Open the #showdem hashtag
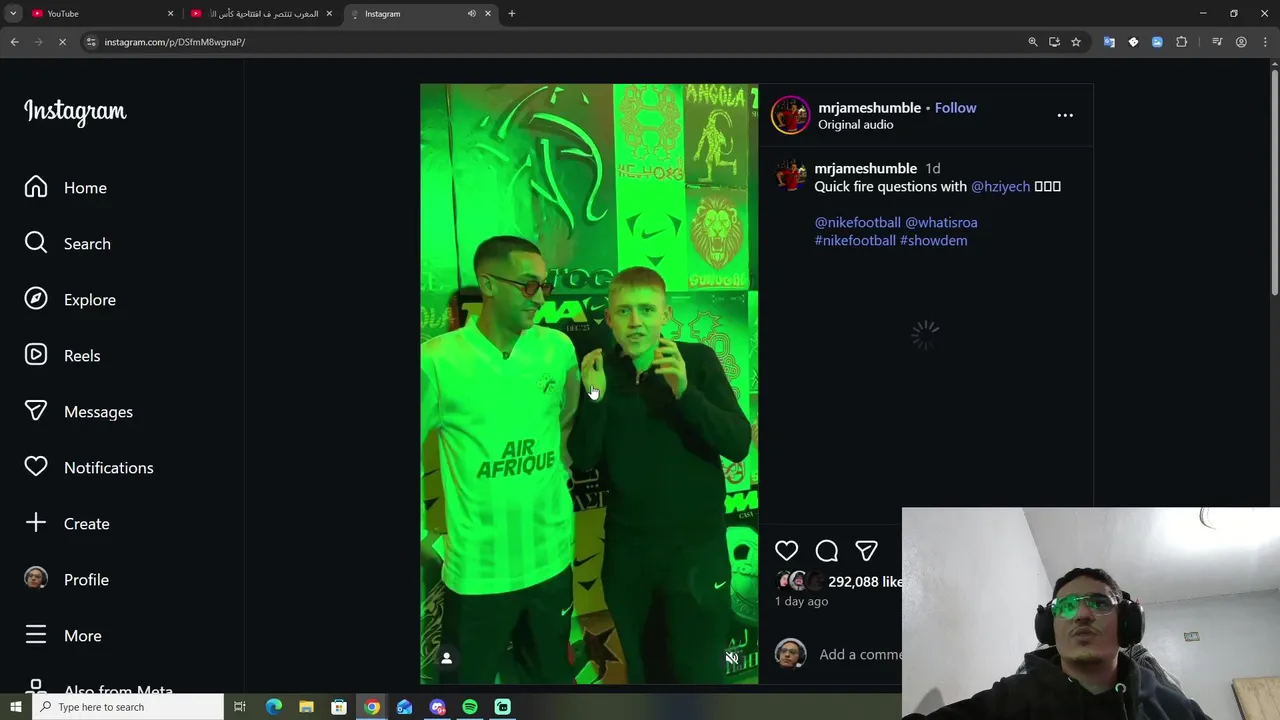The height and width of the screenshot is (720, 1280). pos(933,241)
